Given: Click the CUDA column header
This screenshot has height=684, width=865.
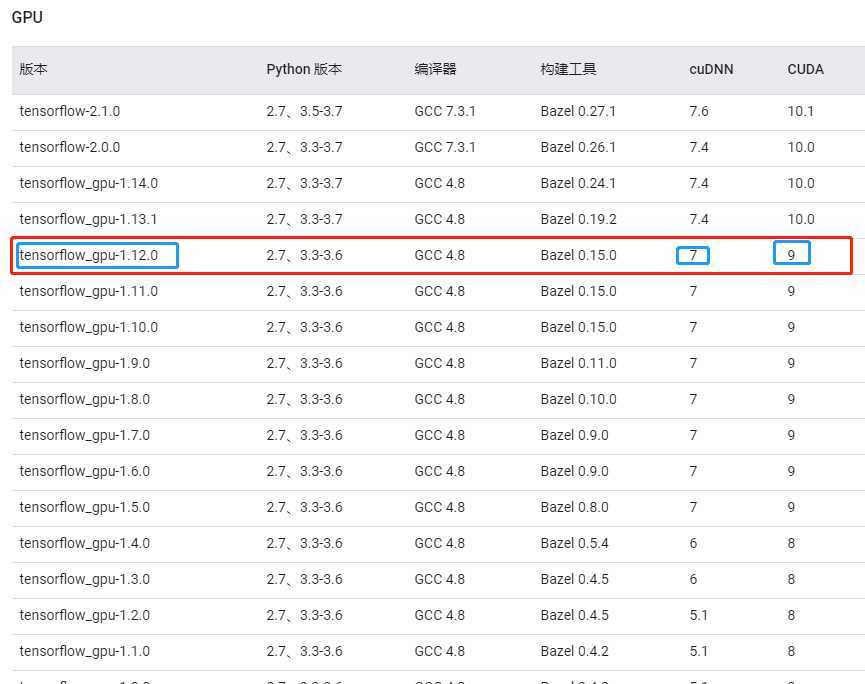Looking at the screenshot, I should (x=805, y=70).
